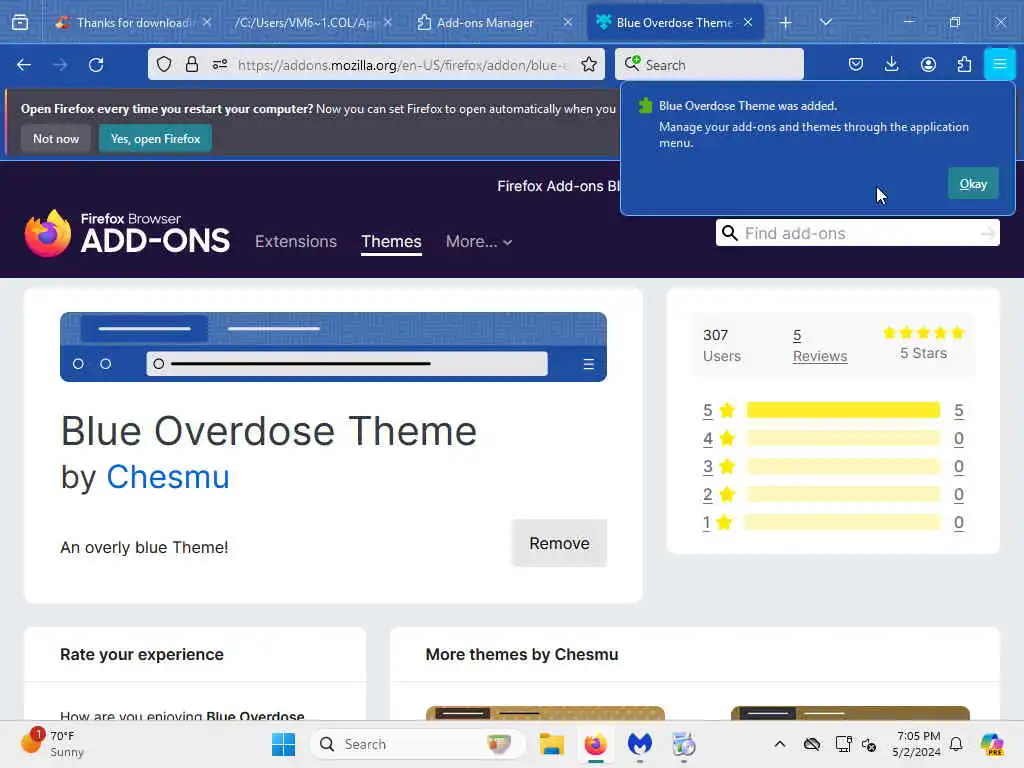Open the 2-star ratings link
Screen dimensions: 1024x768
(708, 494)
